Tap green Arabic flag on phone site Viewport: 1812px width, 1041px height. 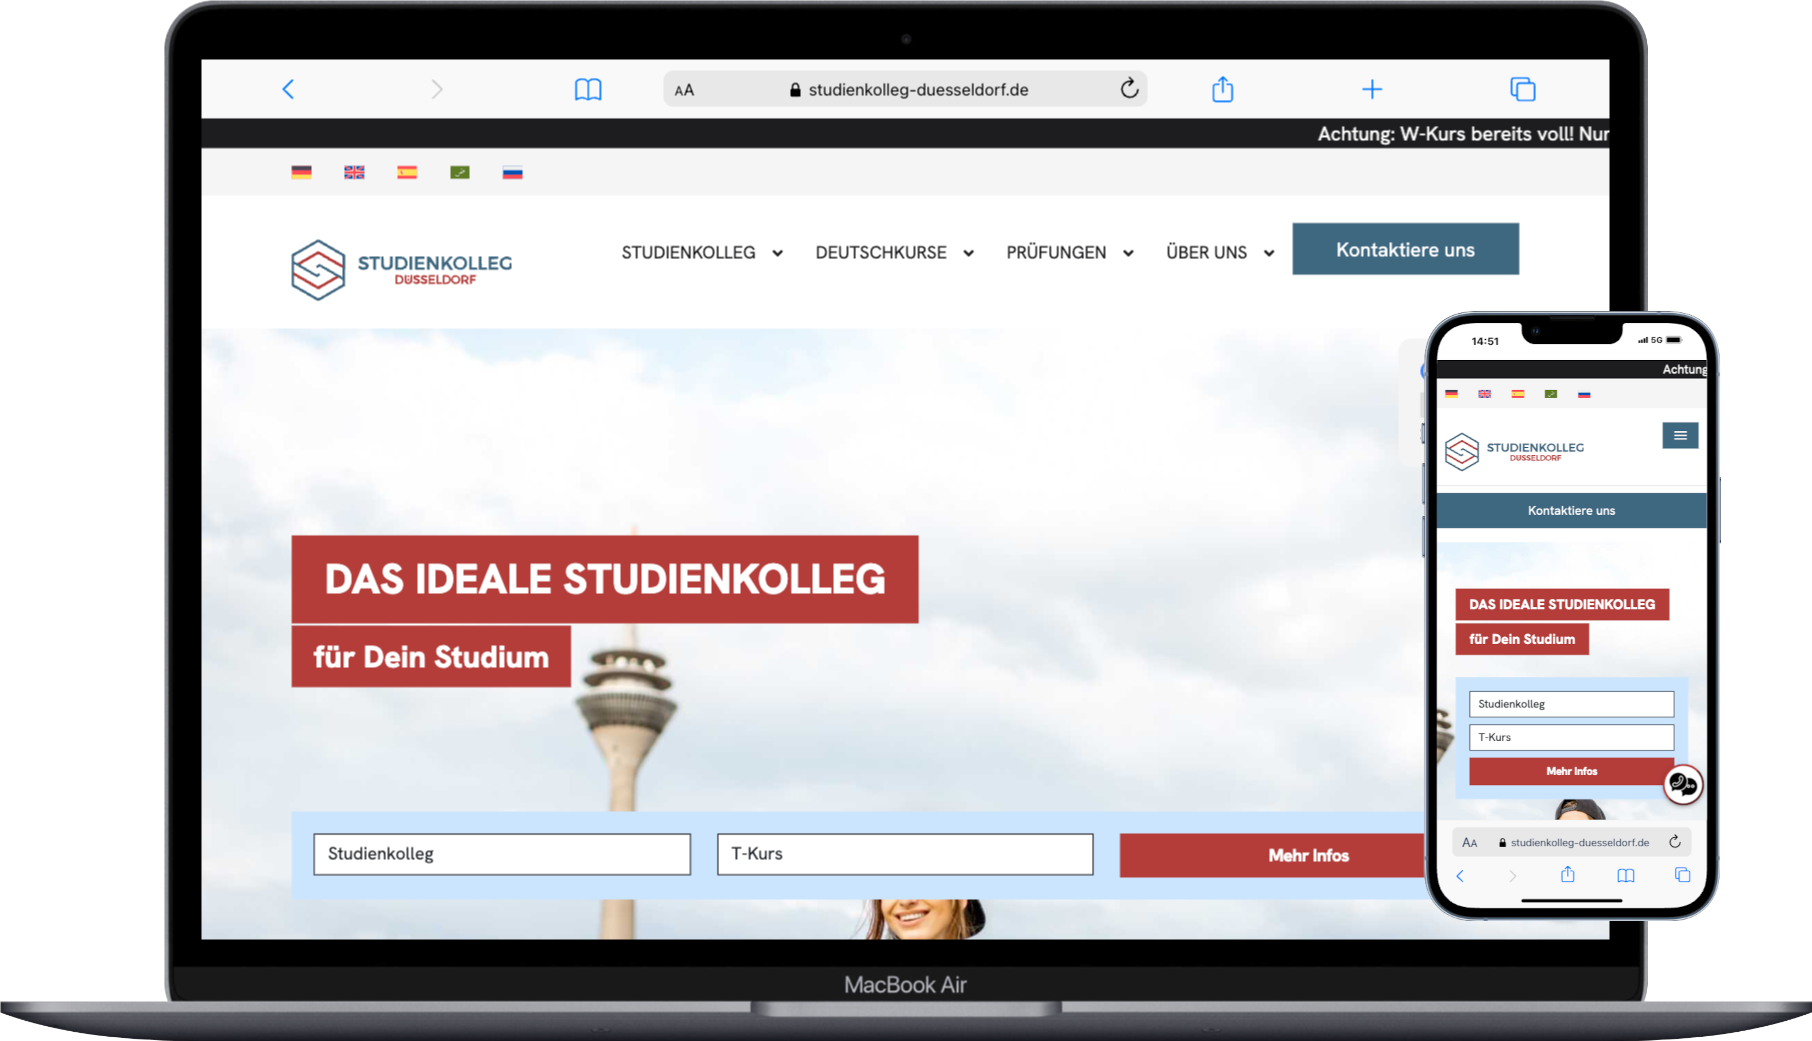1550,394
